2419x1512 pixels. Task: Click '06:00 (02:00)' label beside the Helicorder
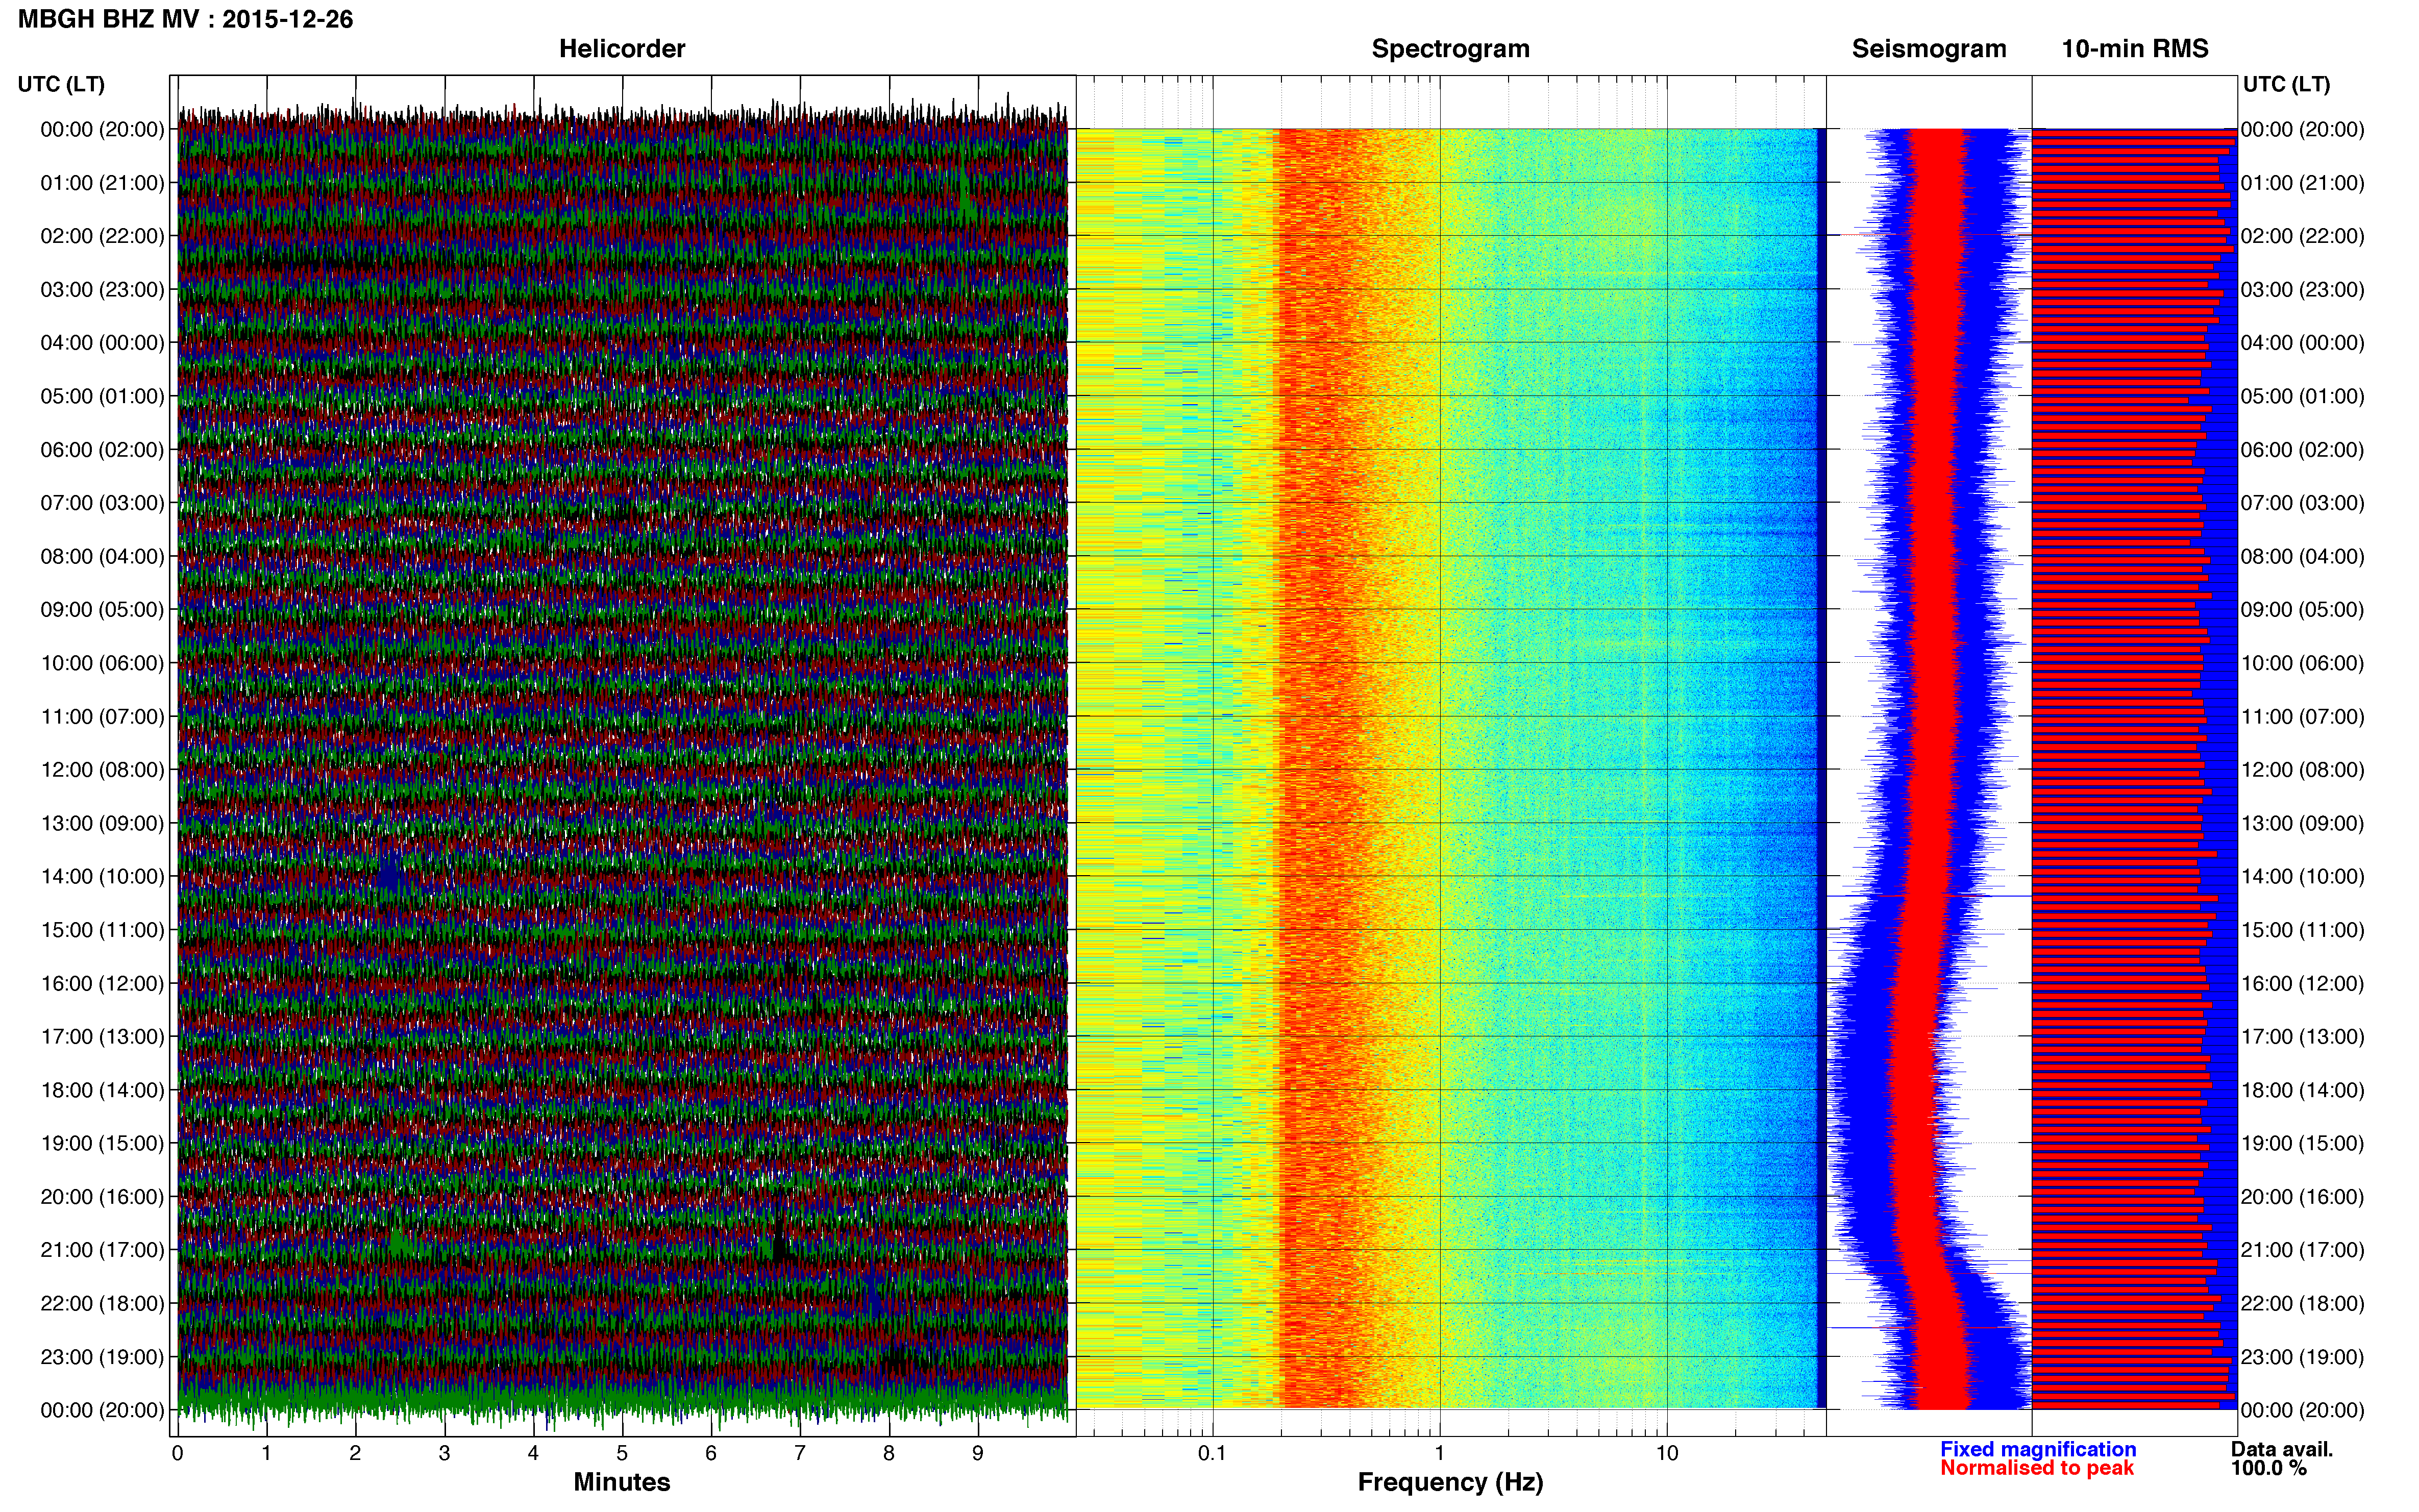tap(102, 450)
